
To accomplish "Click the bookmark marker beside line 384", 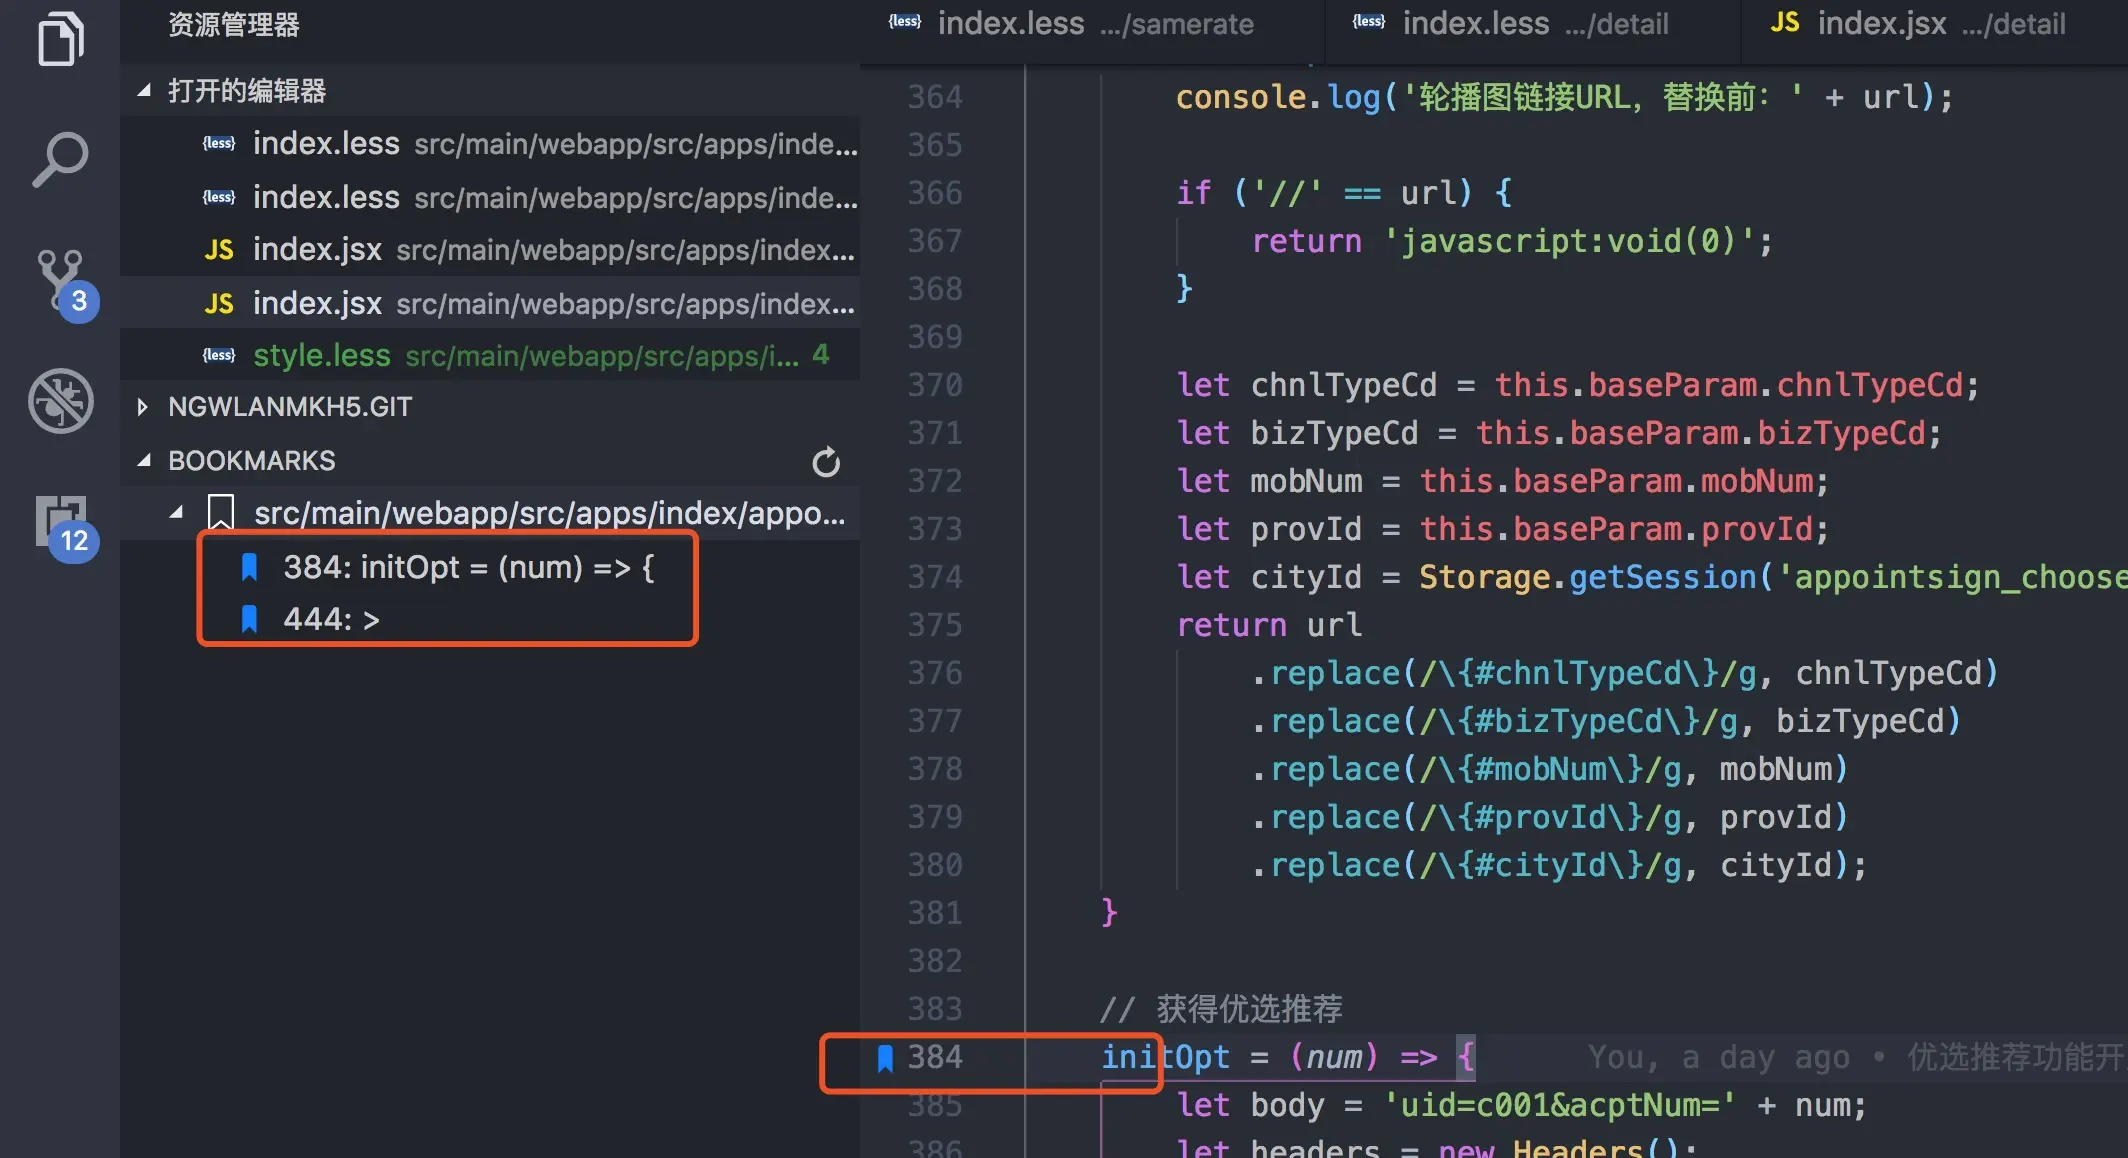I will coord(884,1058).
